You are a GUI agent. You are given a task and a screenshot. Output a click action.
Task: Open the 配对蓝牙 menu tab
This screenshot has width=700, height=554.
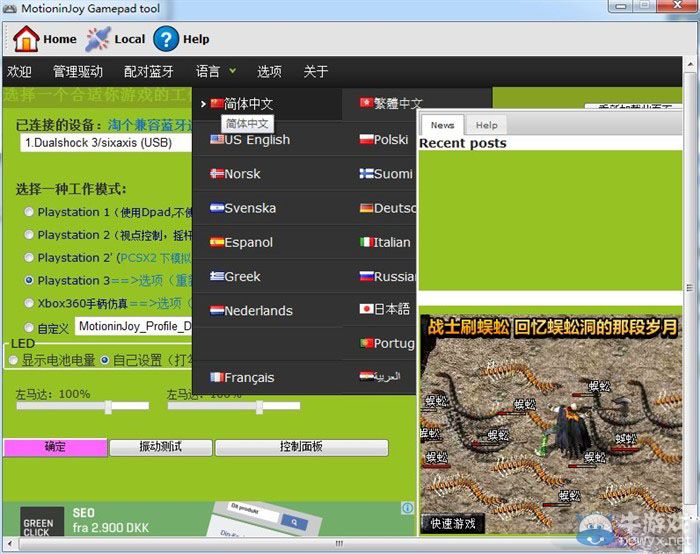(149, 71)
